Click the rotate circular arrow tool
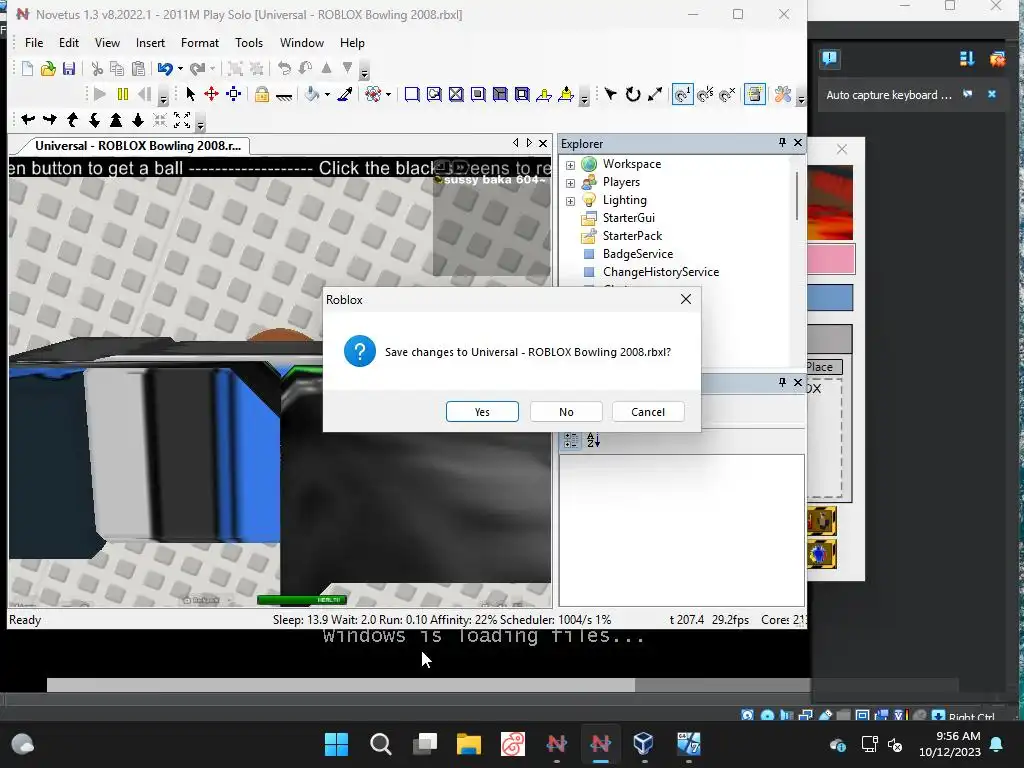This screenshot has width=1024, height=768. (633, 94)
